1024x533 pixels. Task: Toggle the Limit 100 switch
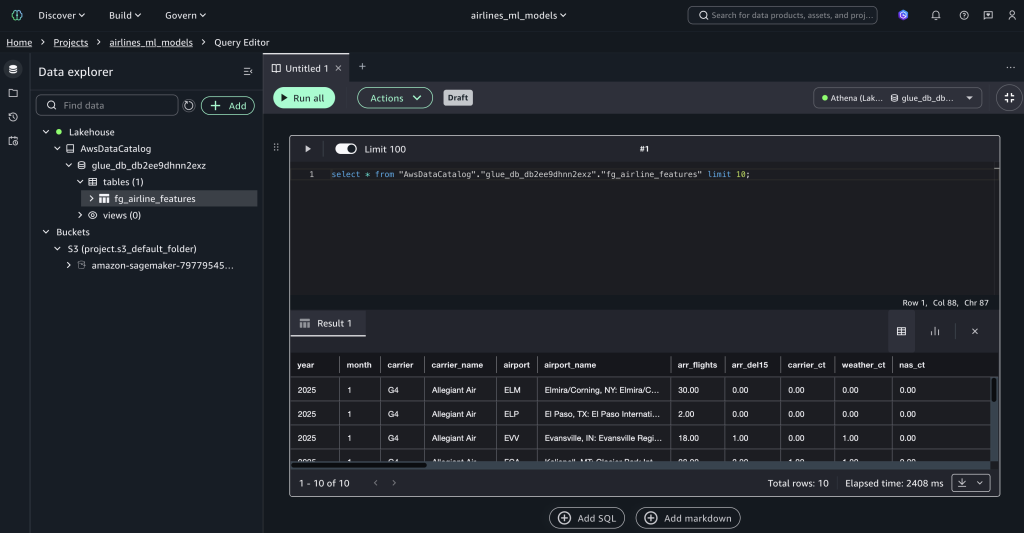tap(346, 149)
